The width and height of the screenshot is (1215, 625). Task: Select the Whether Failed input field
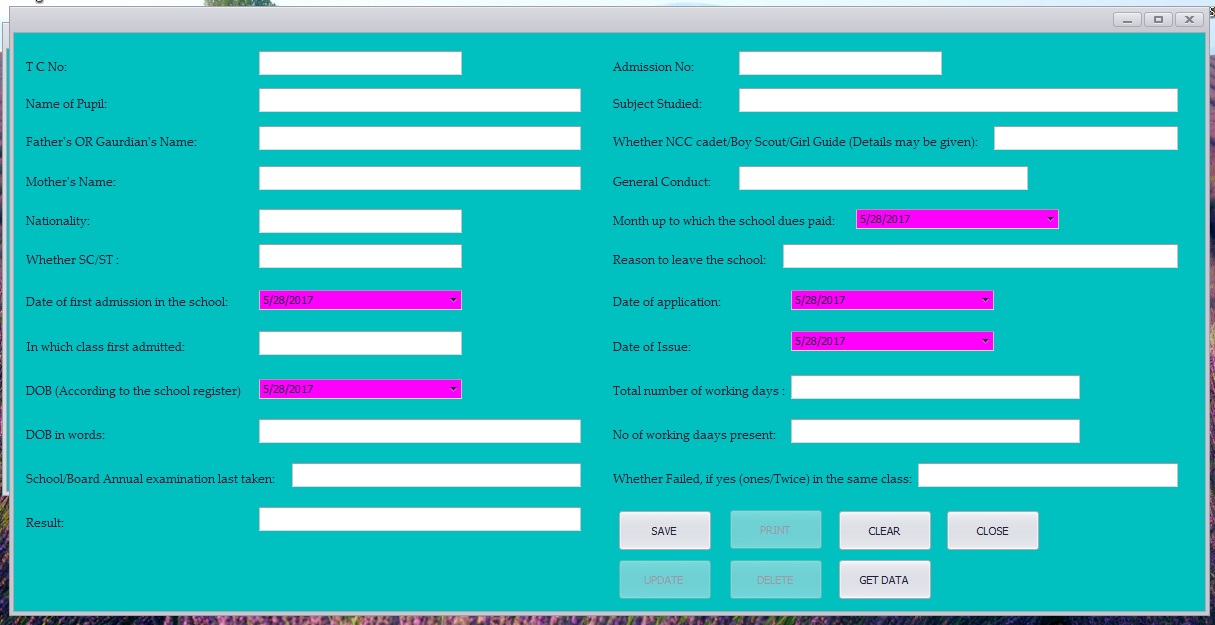1048,475
